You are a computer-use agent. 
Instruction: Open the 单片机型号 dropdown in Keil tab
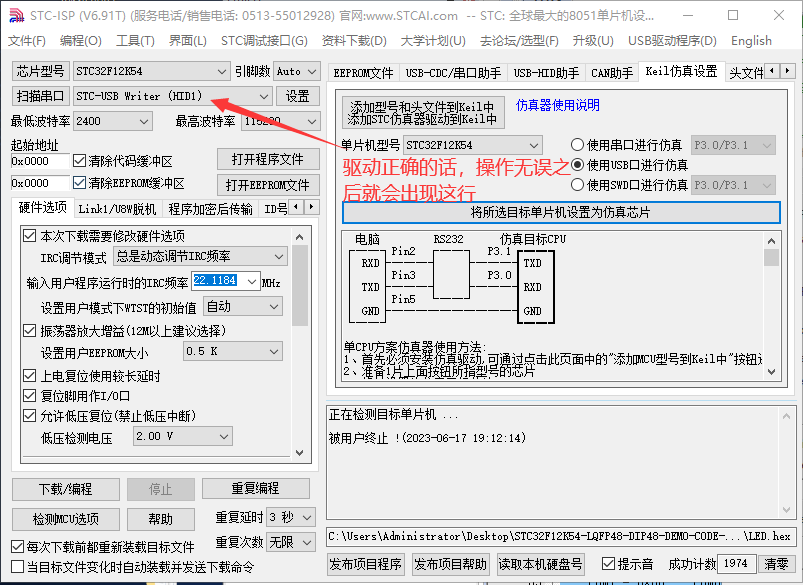[x=473, y=145]
